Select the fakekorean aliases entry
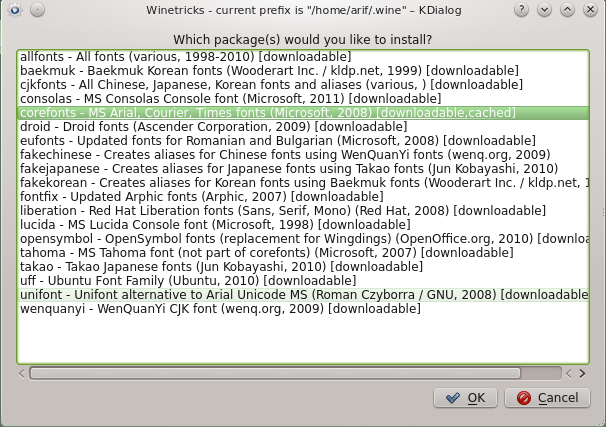The width and height of the screenshot is (606, 427). click(303, 182)
